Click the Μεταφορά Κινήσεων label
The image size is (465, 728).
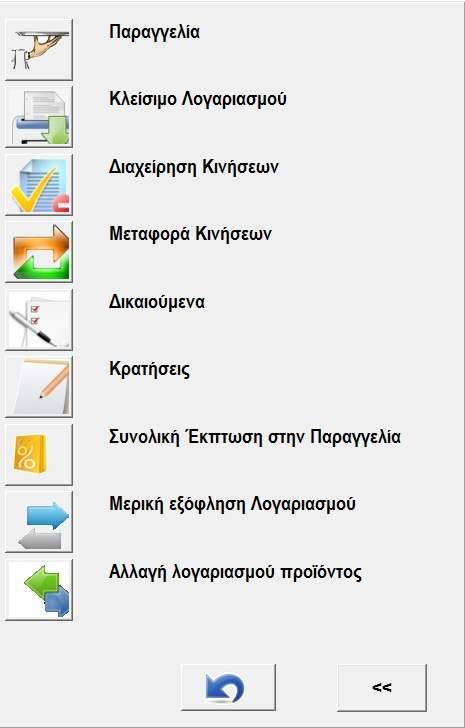pos(190,234)
